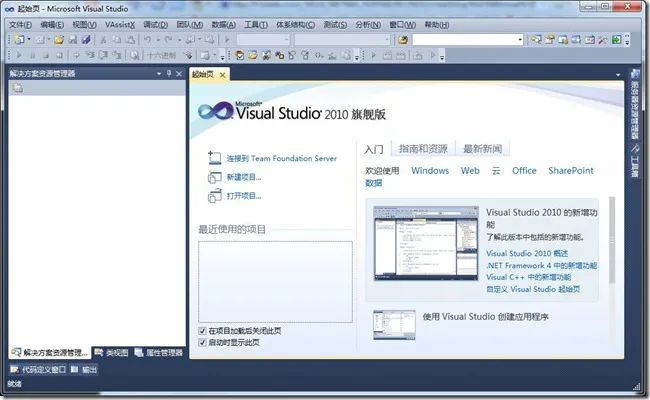Toggle show page on startup checkbox
650x400 pixels.
click(202, 342)
